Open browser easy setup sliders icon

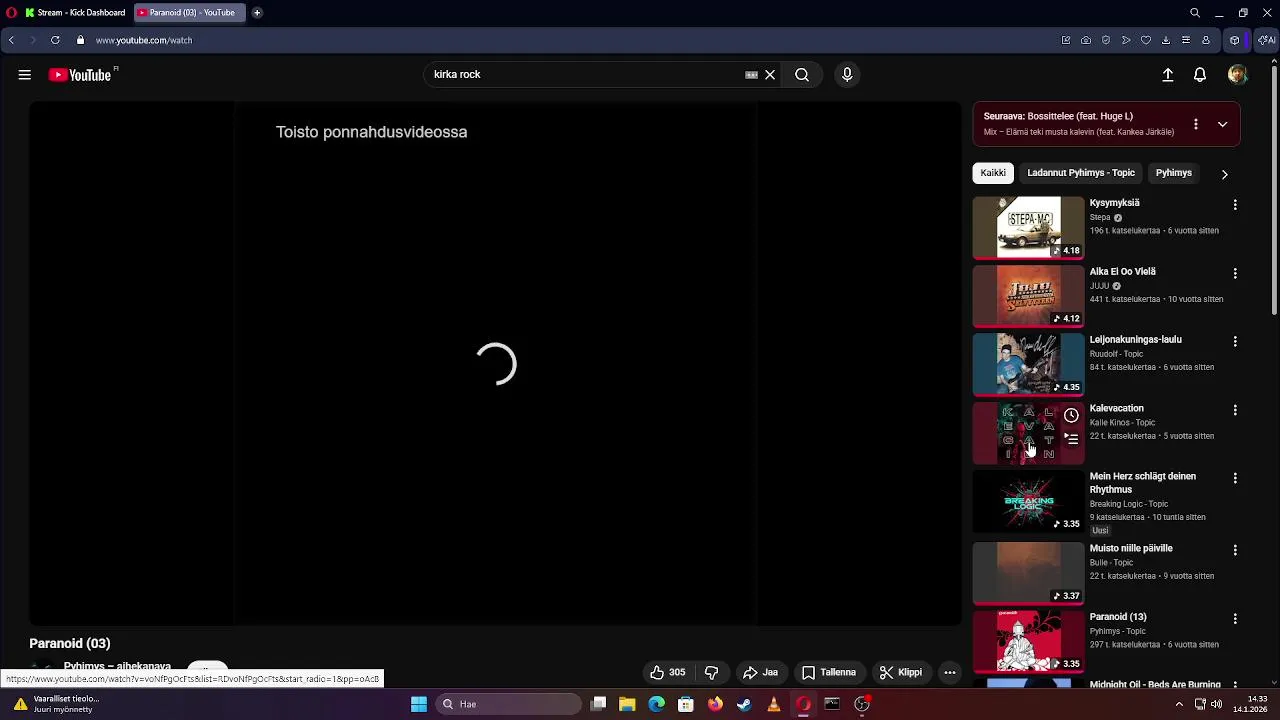[1186, 40]
